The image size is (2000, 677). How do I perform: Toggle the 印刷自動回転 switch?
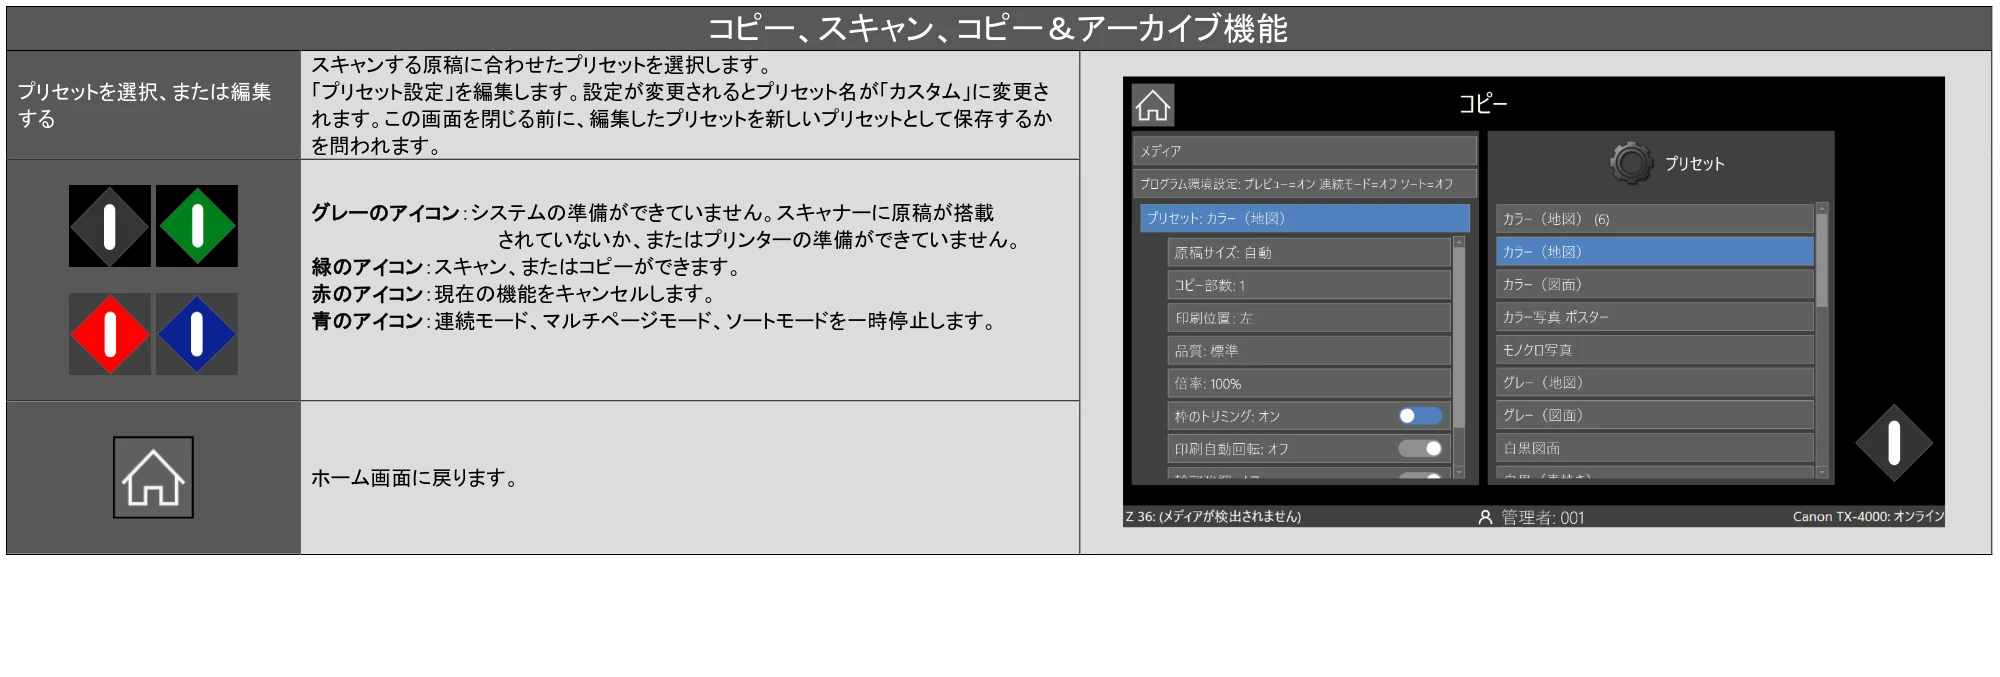pos(1420,448)
